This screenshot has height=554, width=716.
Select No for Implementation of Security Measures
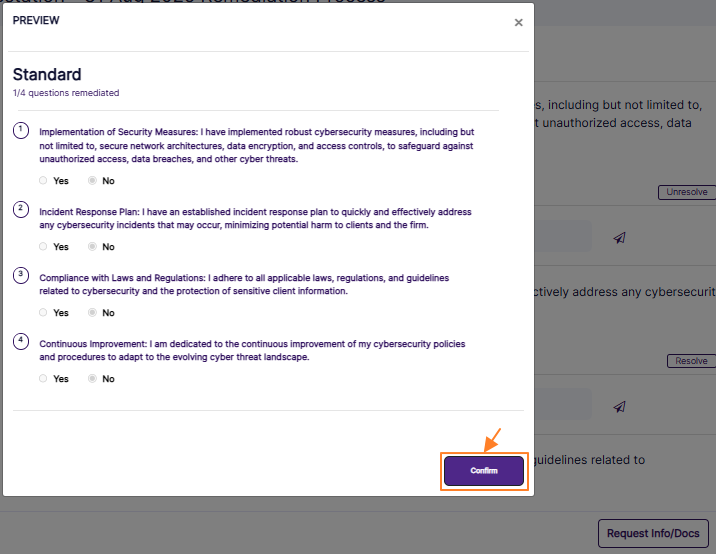(93, 181)
